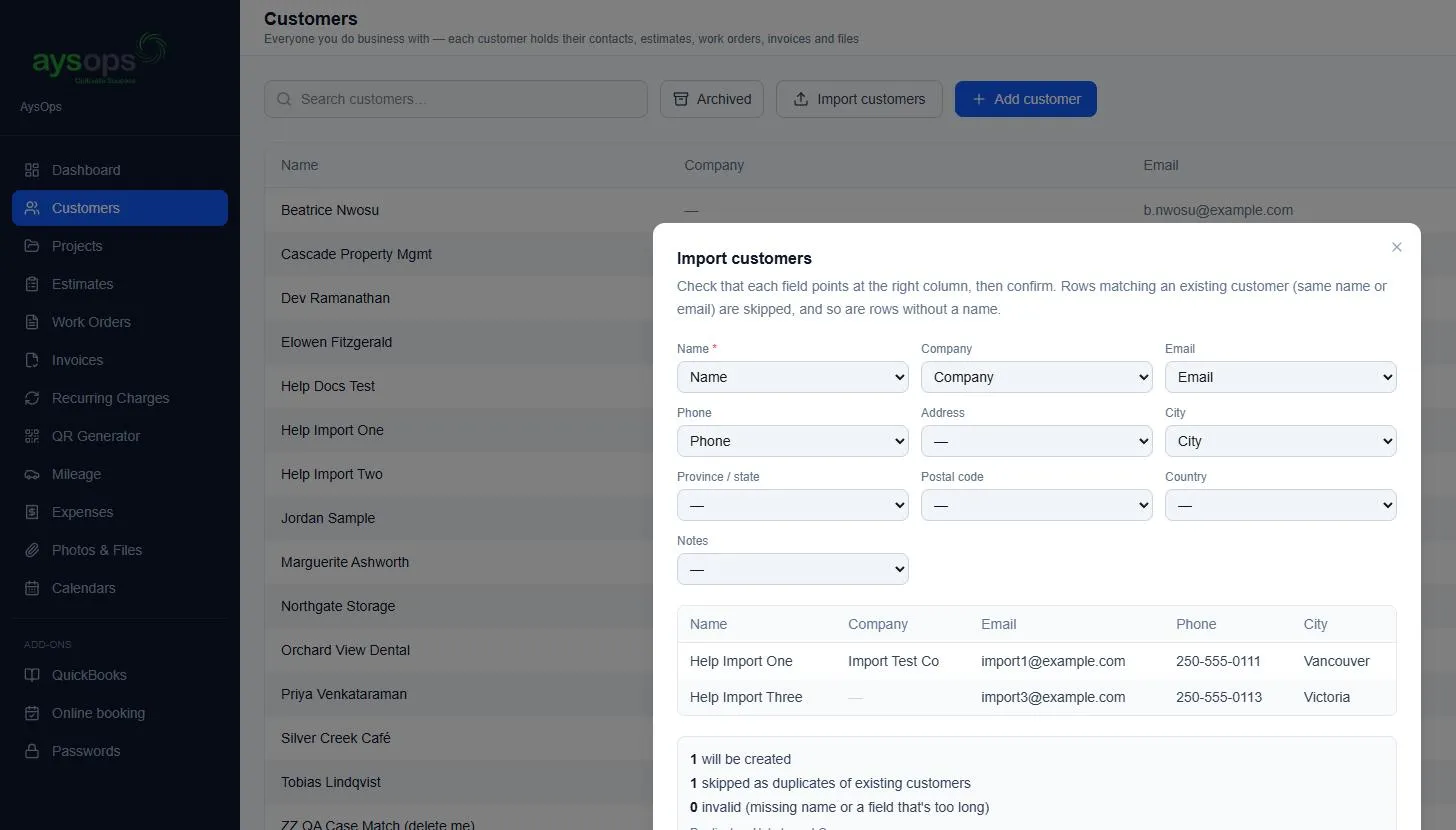This screenshot has width=1456, height=830.
Task: Click the Dashboard grid icon in sidebar
Action: click(x=32, y=170)
